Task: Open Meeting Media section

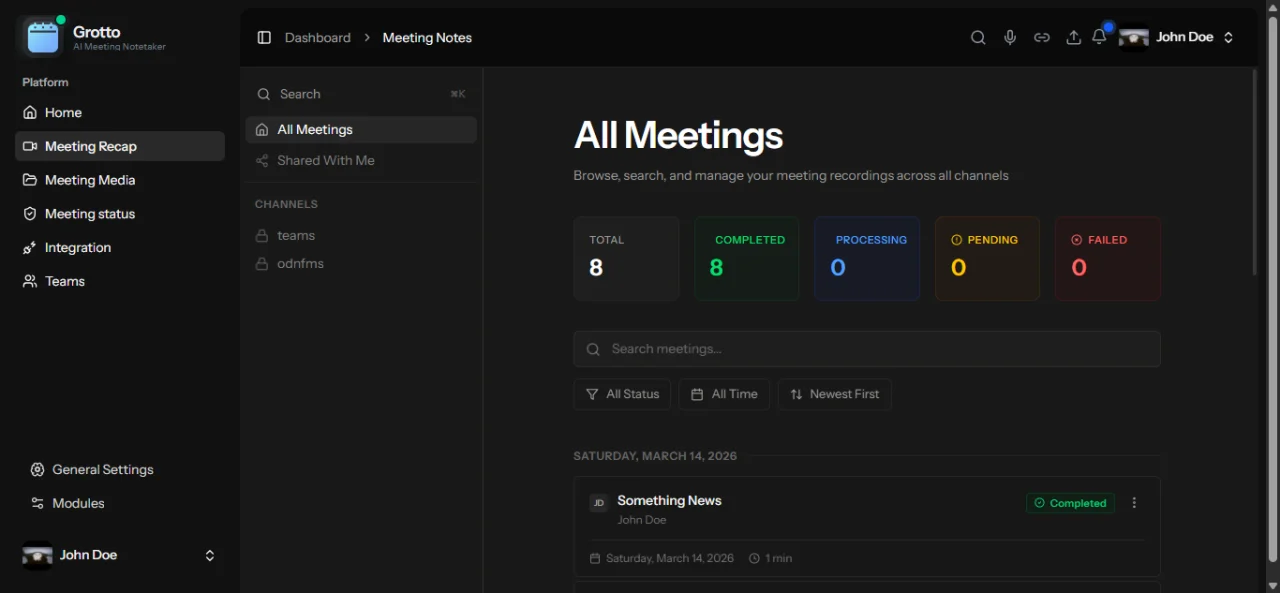Action: [x=120, y=180]
